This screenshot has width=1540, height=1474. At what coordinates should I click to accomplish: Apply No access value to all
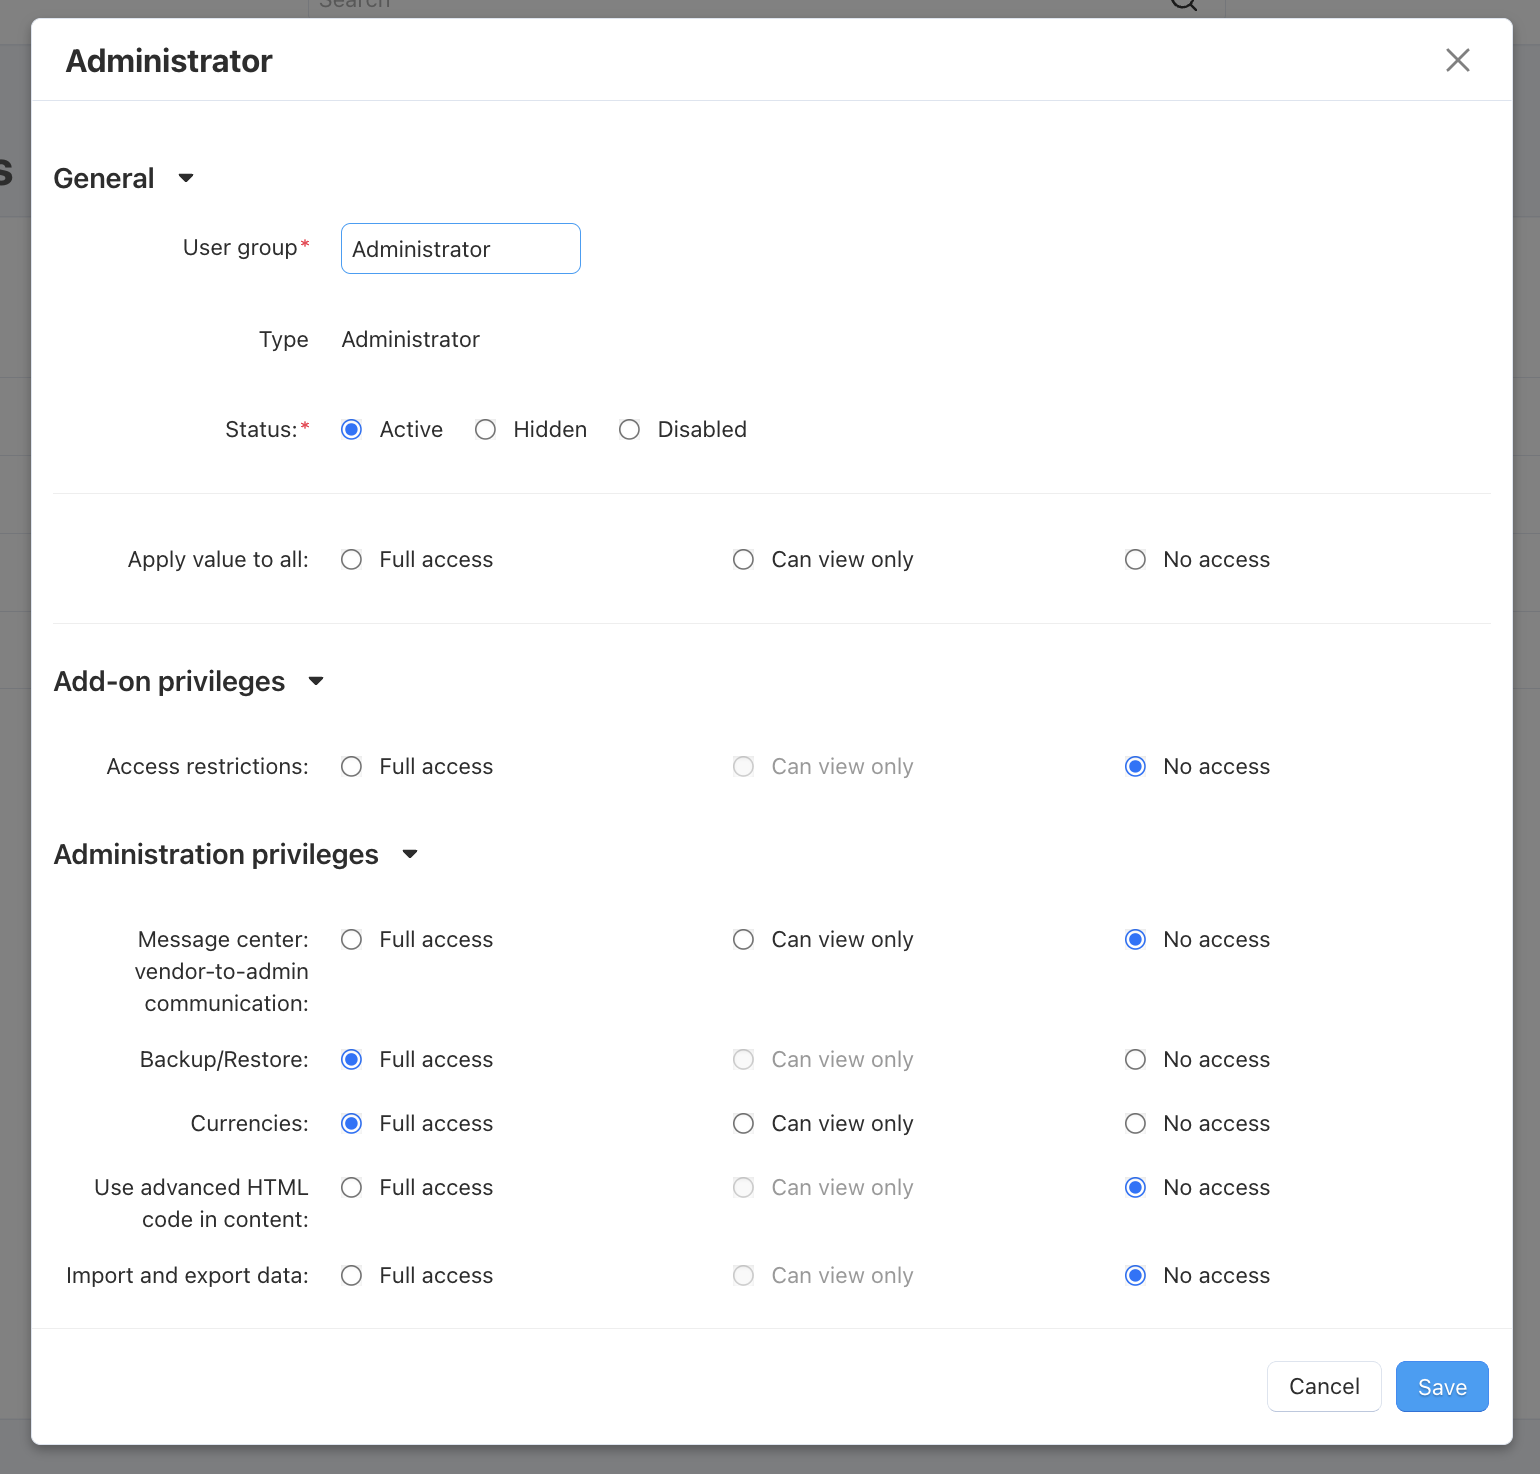(x=1135, y=560)
